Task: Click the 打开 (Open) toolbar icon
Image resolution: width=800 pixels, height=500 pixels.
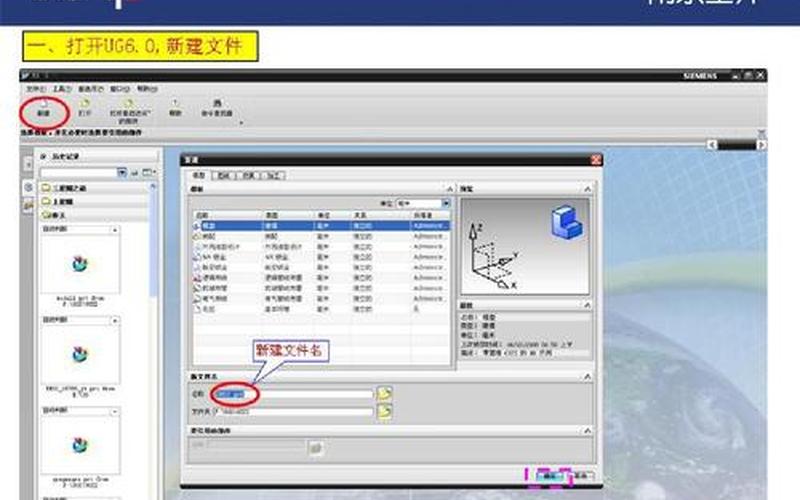Action: click(x=85, y=108)
